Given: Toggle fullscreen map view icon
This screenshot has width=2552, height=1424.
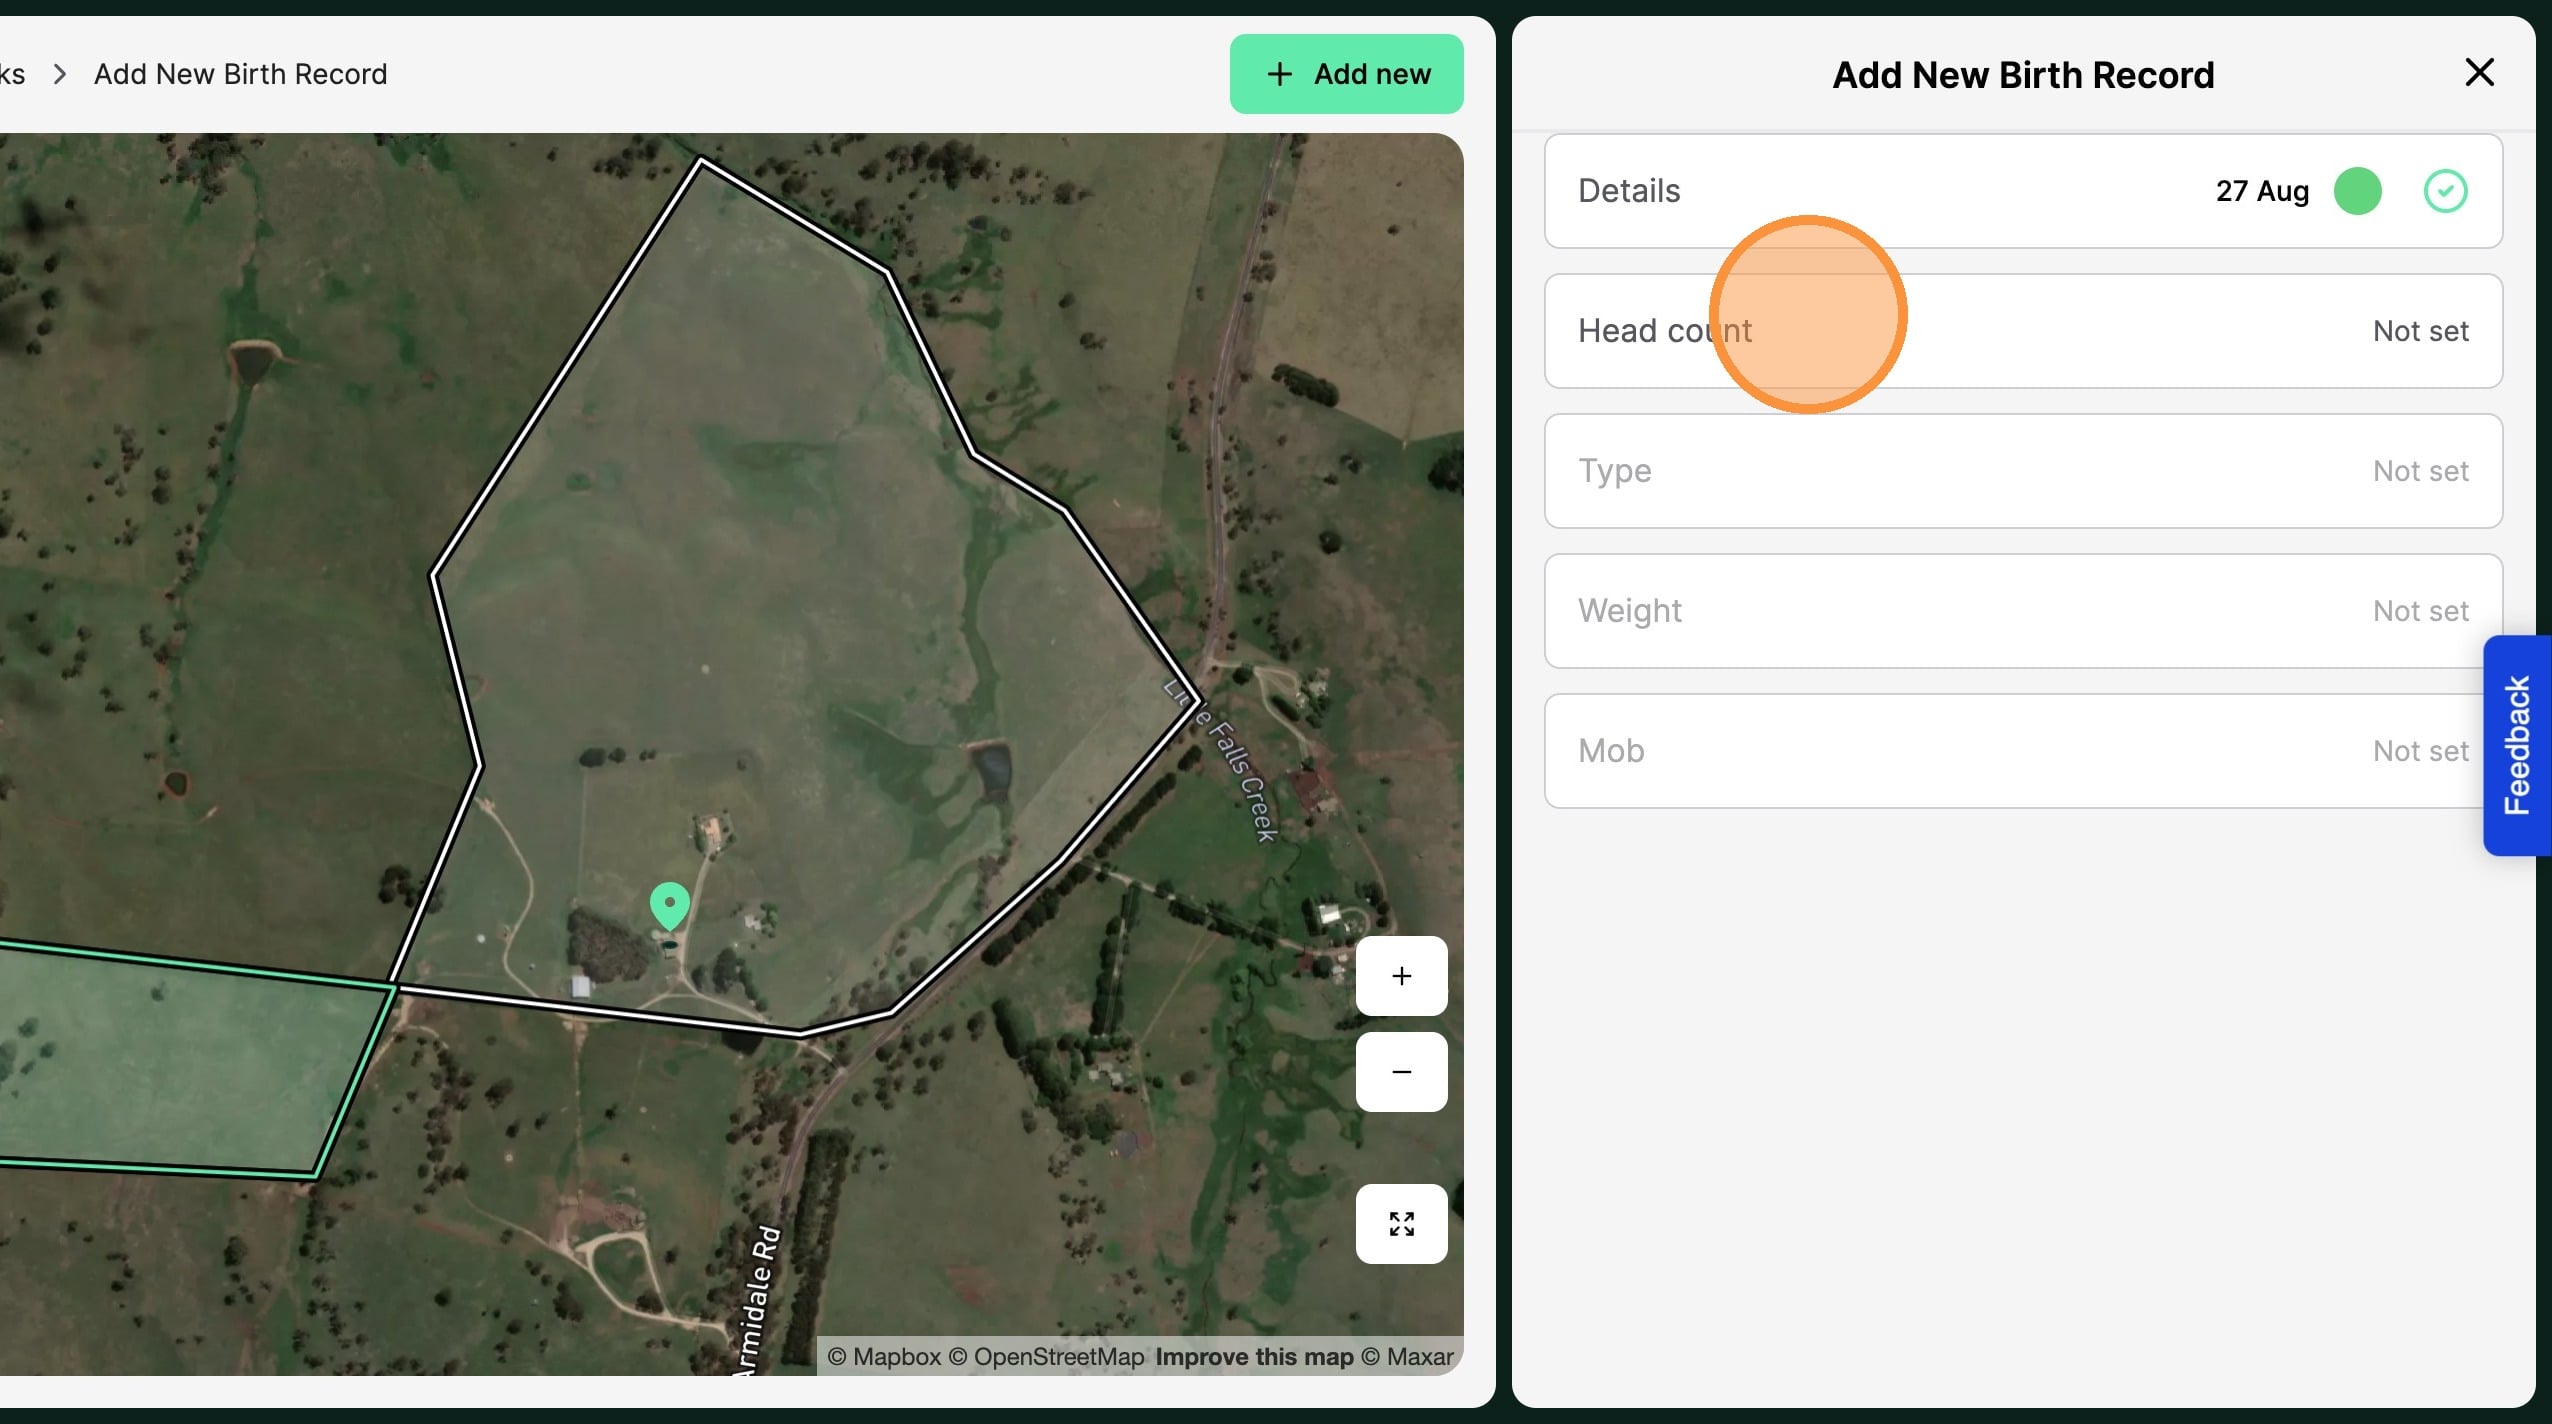Looking at the screenshot, I should click(x=1401, y=1224).
